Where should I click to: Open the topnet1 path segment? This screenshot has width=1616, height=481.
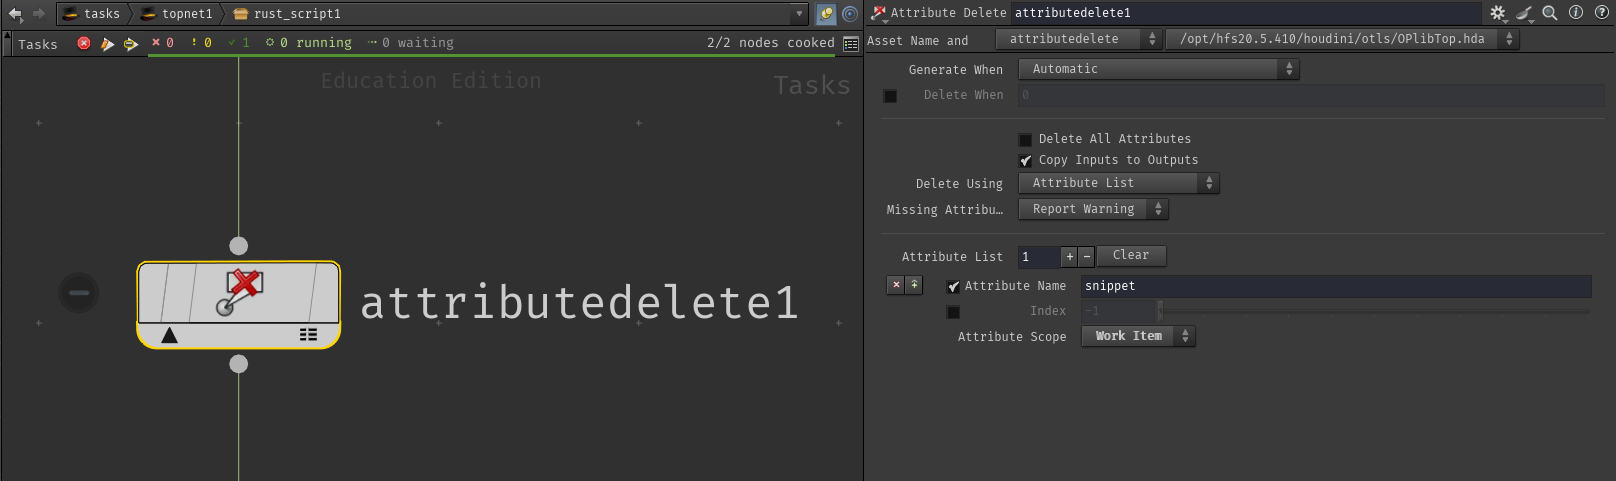[x=178, y=14]
